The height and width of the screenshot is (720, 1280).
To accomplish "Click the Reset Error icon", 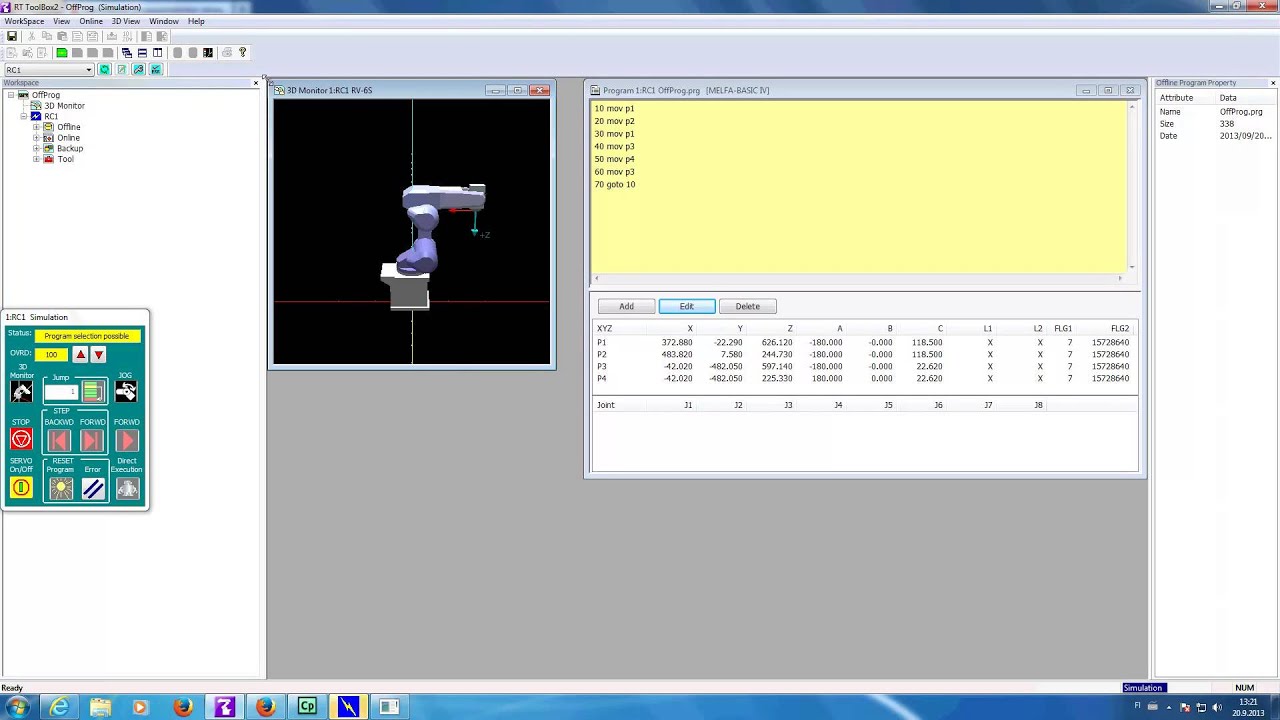I will [93, 488].
